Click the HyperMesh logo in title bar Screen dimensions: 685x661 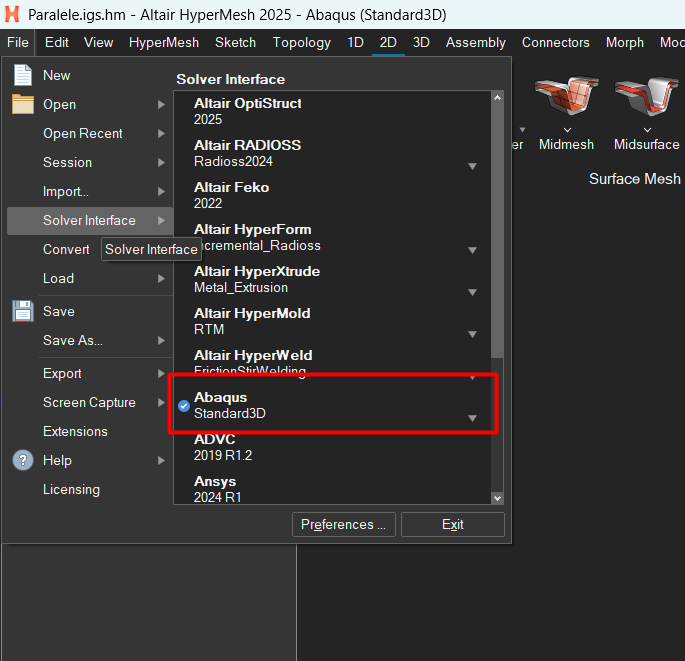[x=12, y=14]
